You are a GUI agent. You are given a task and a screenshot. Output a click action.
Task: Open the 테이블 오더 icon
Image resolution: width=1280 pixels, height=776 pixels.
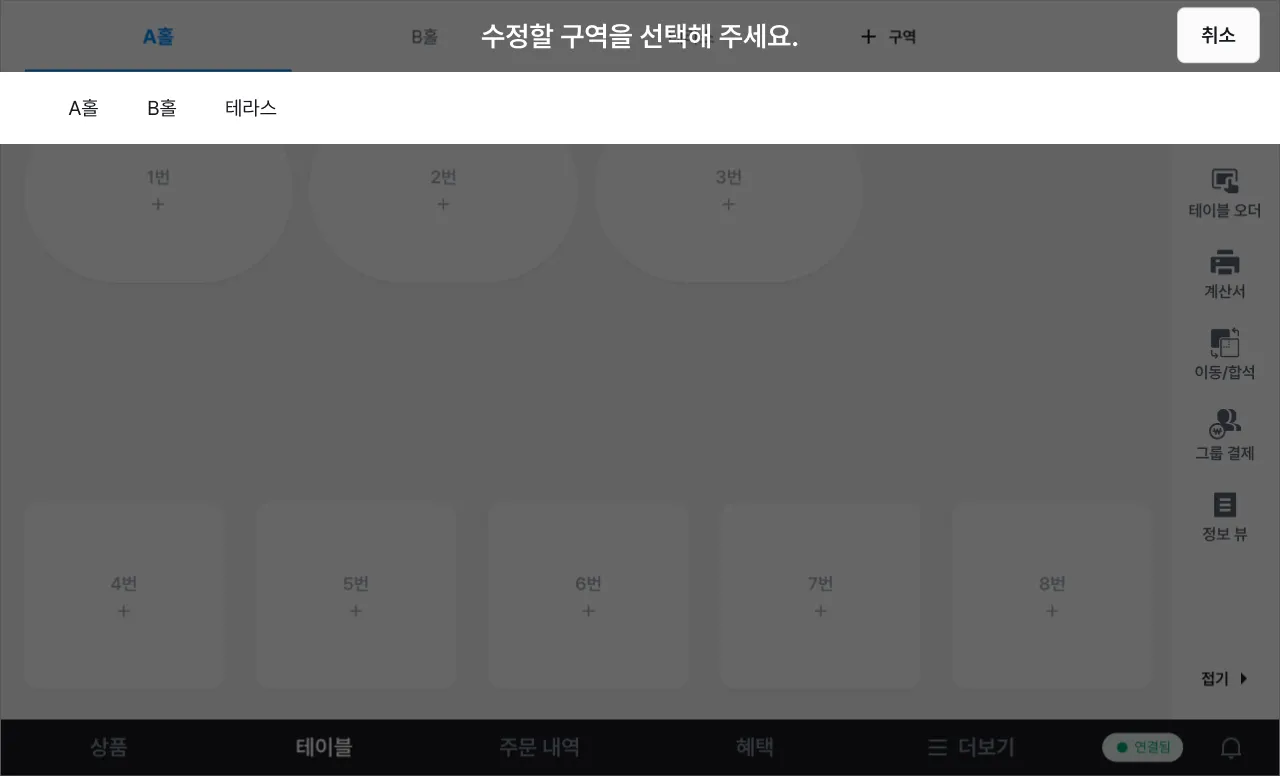click(x=1224, y=182)
